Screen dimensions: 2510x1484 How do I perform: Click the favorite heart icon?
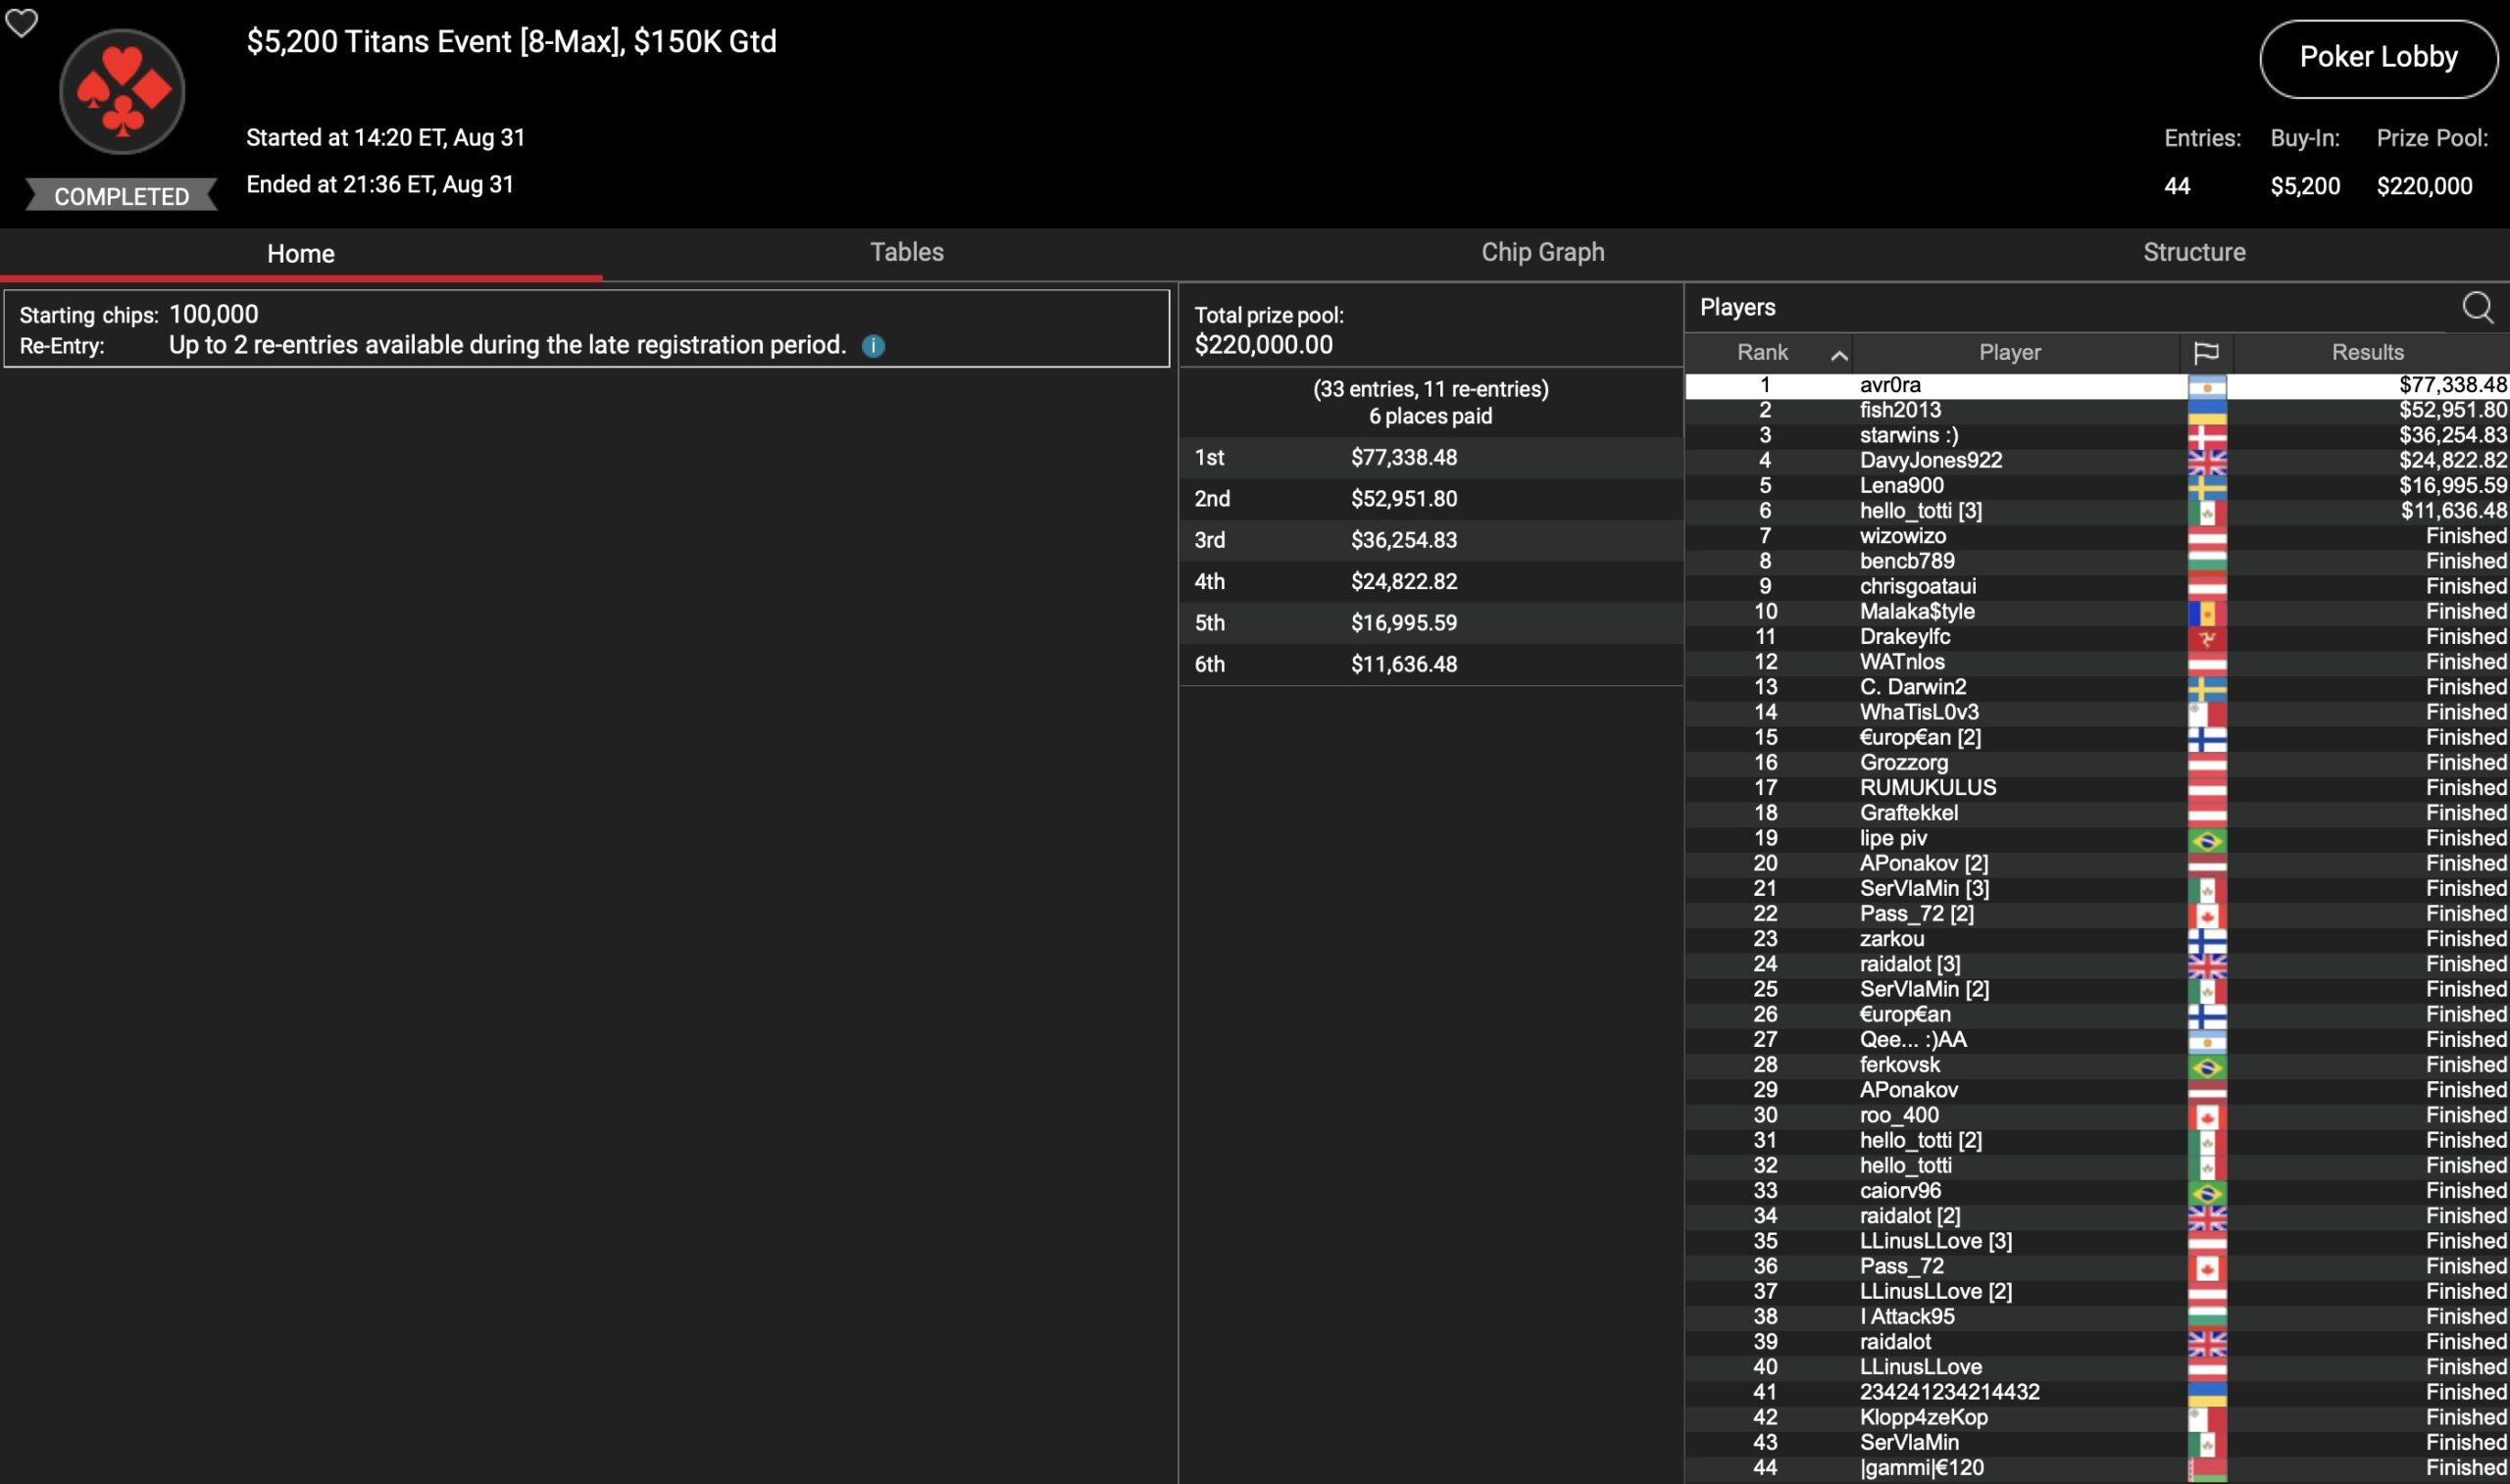21,22
